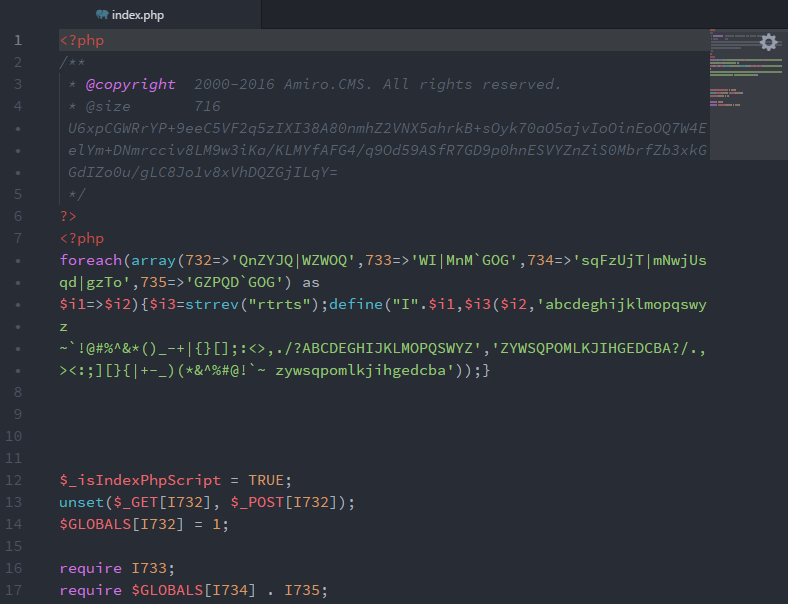Click the opening <?php tag on line 1
The image size is (788, 604).
click(x=82, y=41)
